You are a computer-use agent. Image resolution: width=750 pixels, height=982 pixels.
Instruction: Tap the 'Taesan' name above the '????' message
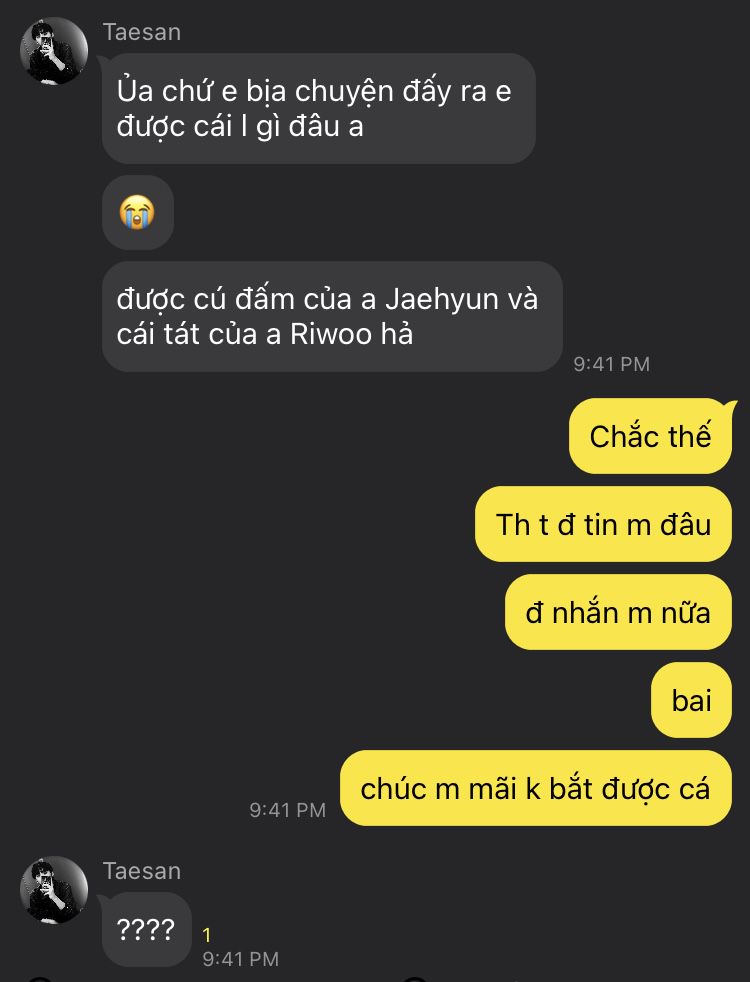click(x=142, y=871)
